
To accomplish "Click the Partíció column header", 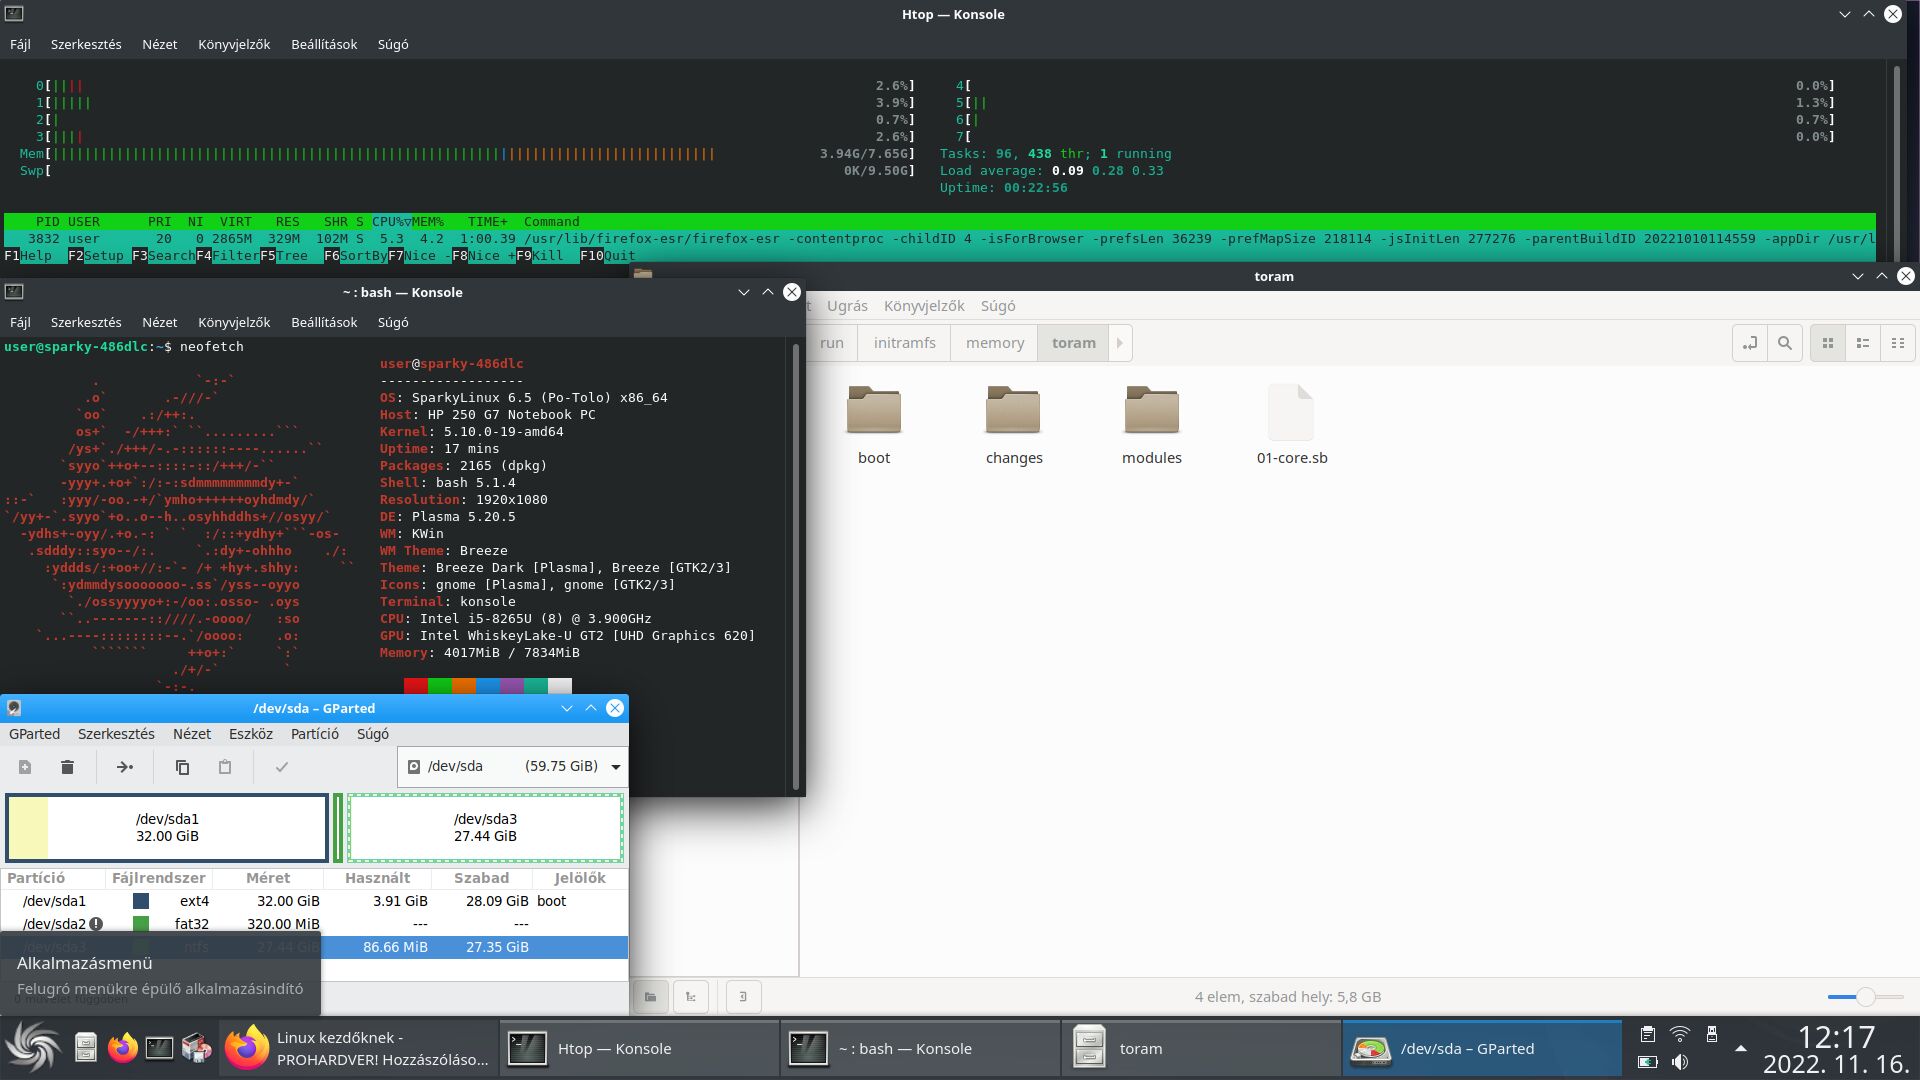I will click(54, 878).
